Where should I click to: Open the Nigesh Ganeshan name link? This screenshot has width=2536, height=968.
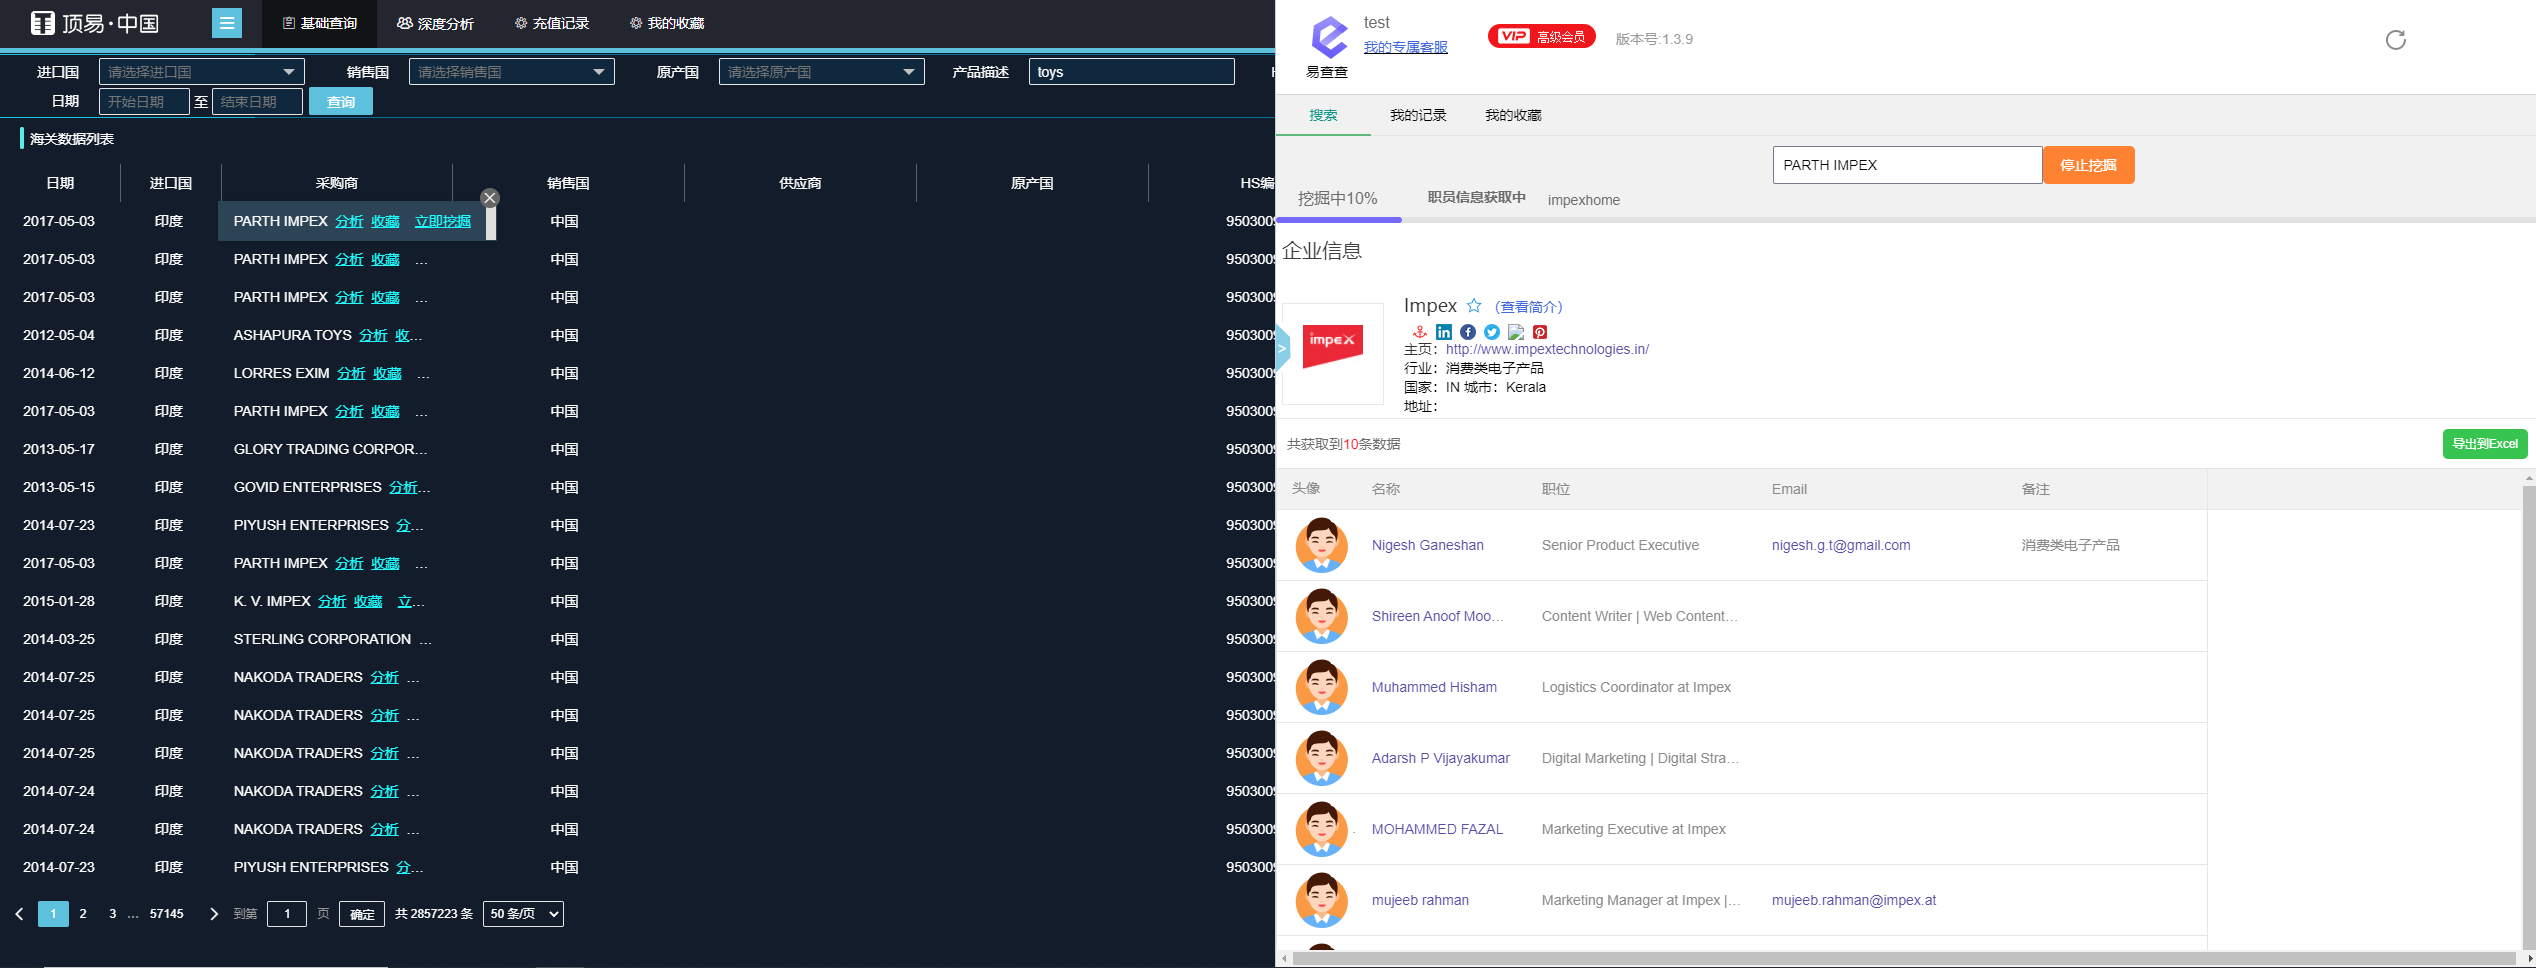pos(1428,545)
